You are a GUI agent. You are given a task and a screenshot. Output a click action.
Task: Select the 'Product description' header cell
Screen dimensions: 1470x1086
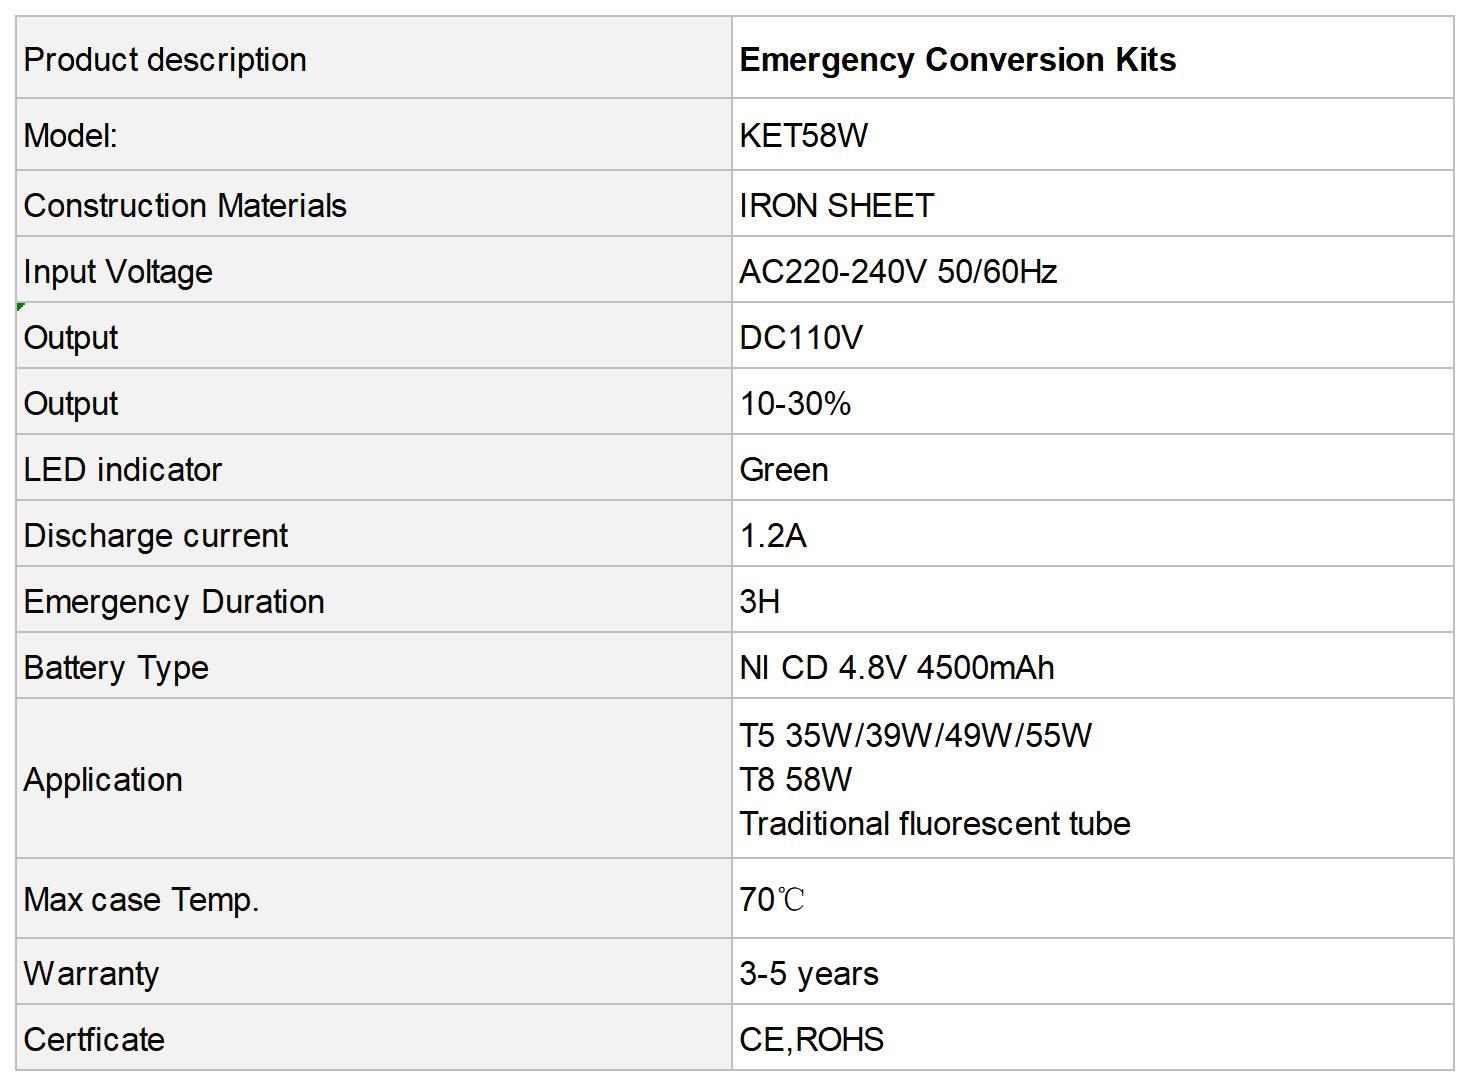(x=374, y=58)
